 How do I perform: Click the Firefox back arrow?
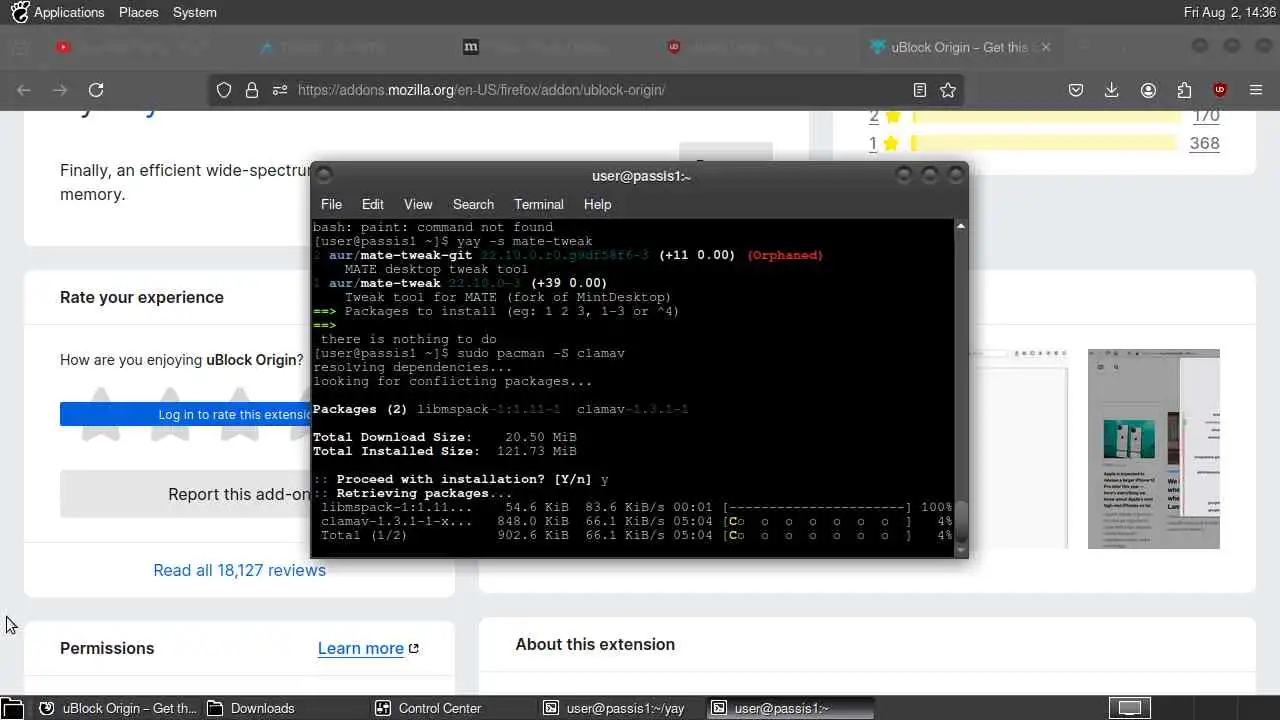[x=24, y=90]
